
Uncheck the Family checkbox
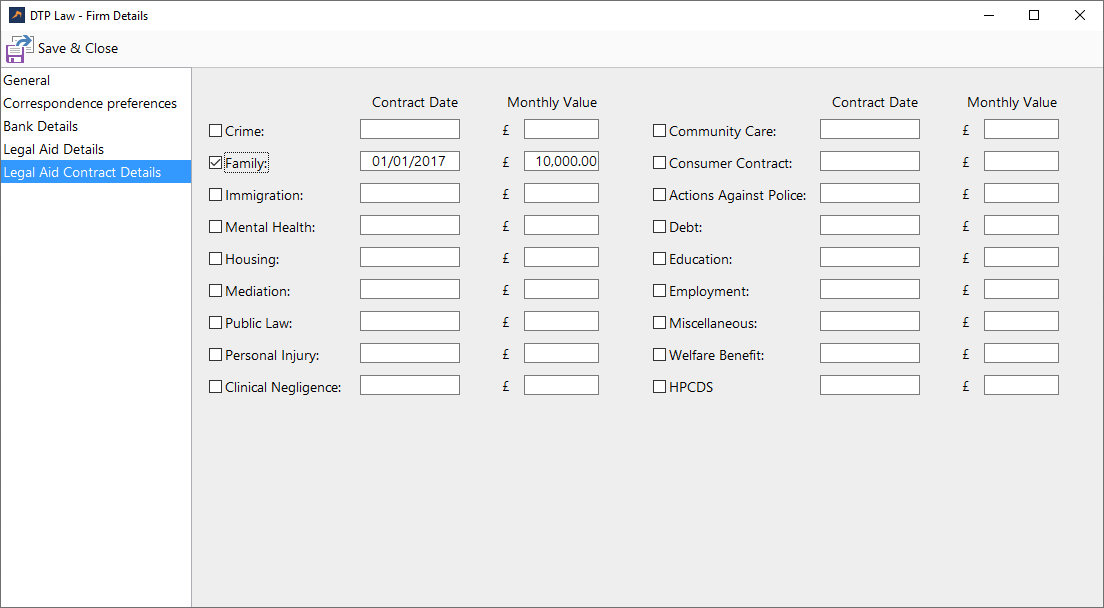click(x=215, y=163)
